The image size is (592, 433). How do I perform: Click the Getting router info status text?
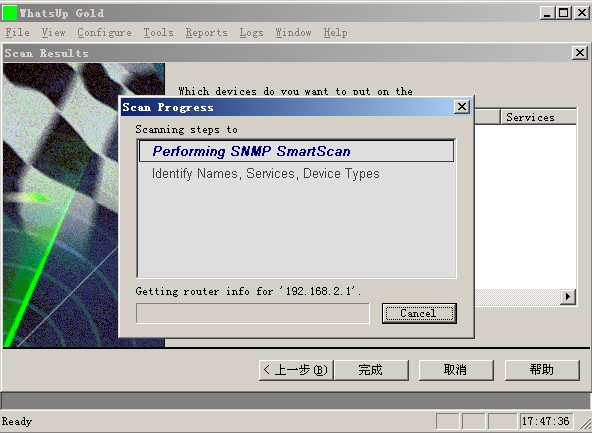click(248, 291)
